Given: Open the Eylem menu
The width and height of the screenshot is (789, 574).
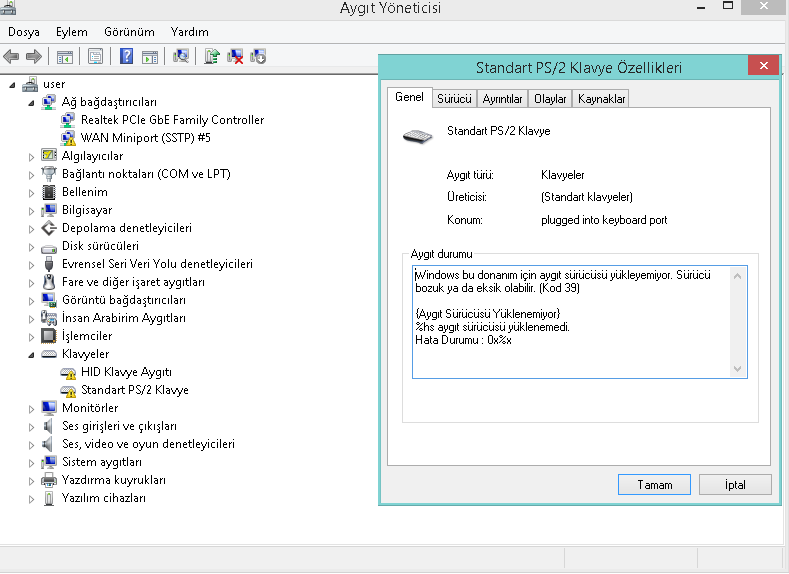Looking at the screenshot, I should point(71,32).
